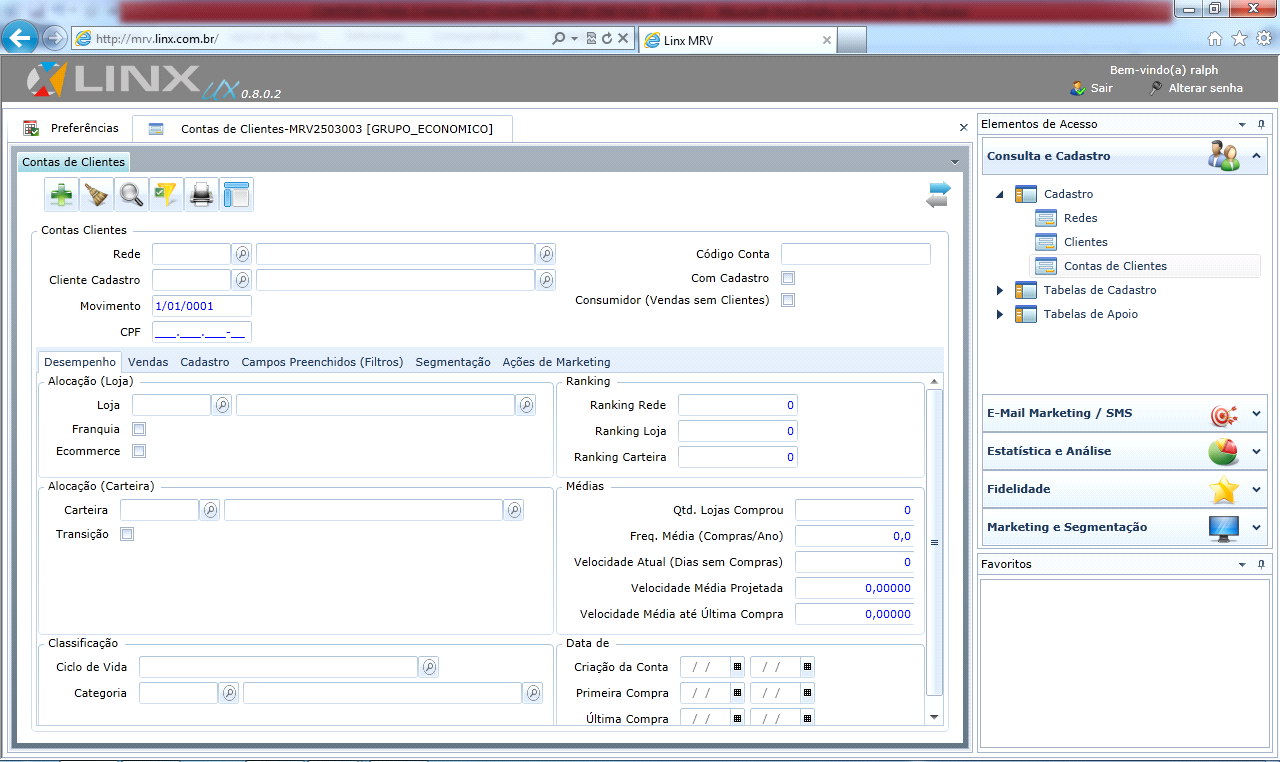This screenshot has height=762, width=1280.
Task: Tick Consumidor (Vendas sem Clientes) checkbox
Action: (788, 300)
